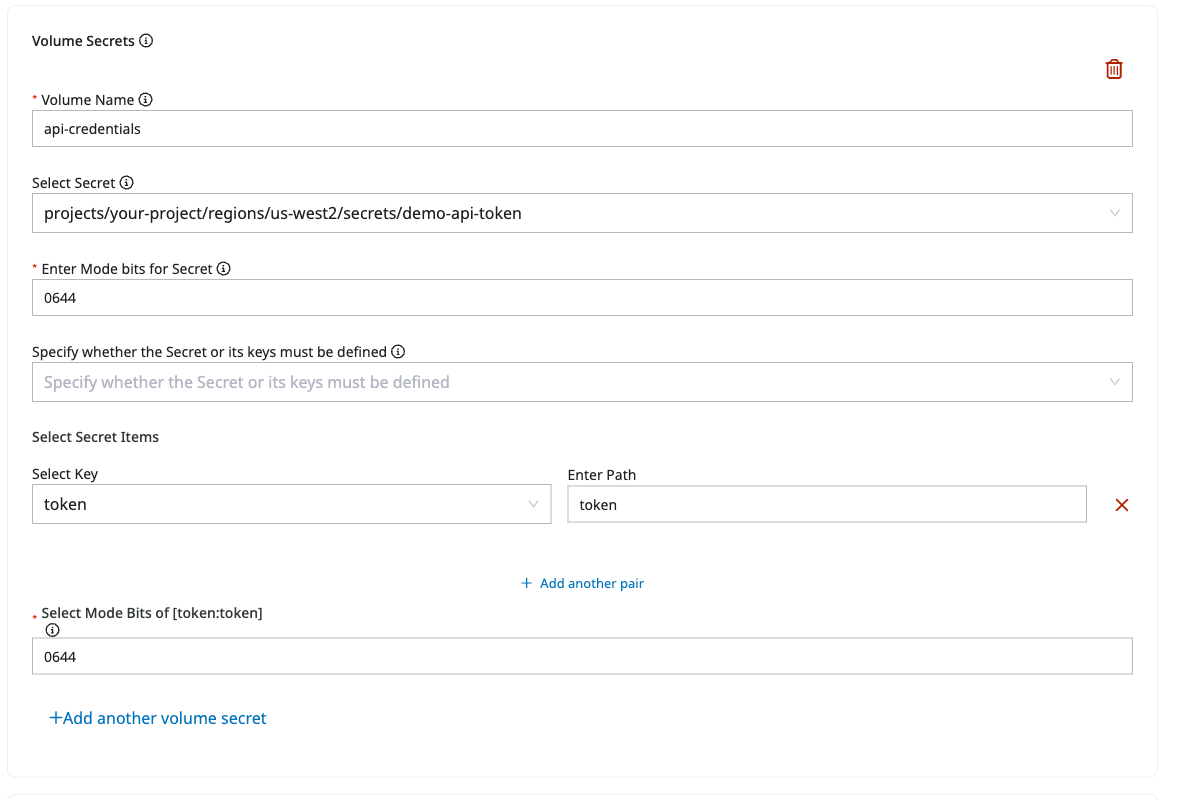Focus the Select Mode Bits of [token:token] field
The width and height of the screenshot is (1180, 800).
[x=582, y=656]
